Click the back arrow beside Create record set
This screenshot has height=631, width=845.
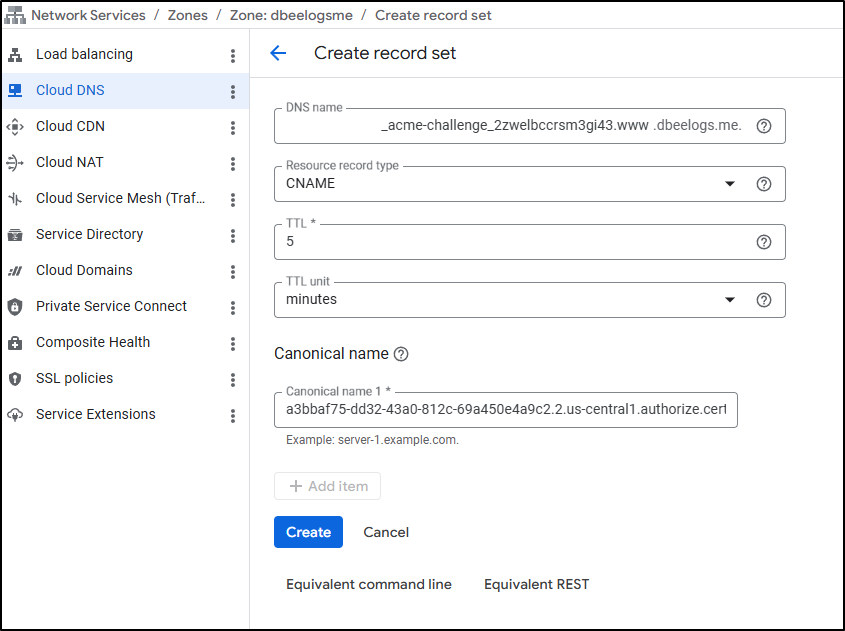click(278, 54)
